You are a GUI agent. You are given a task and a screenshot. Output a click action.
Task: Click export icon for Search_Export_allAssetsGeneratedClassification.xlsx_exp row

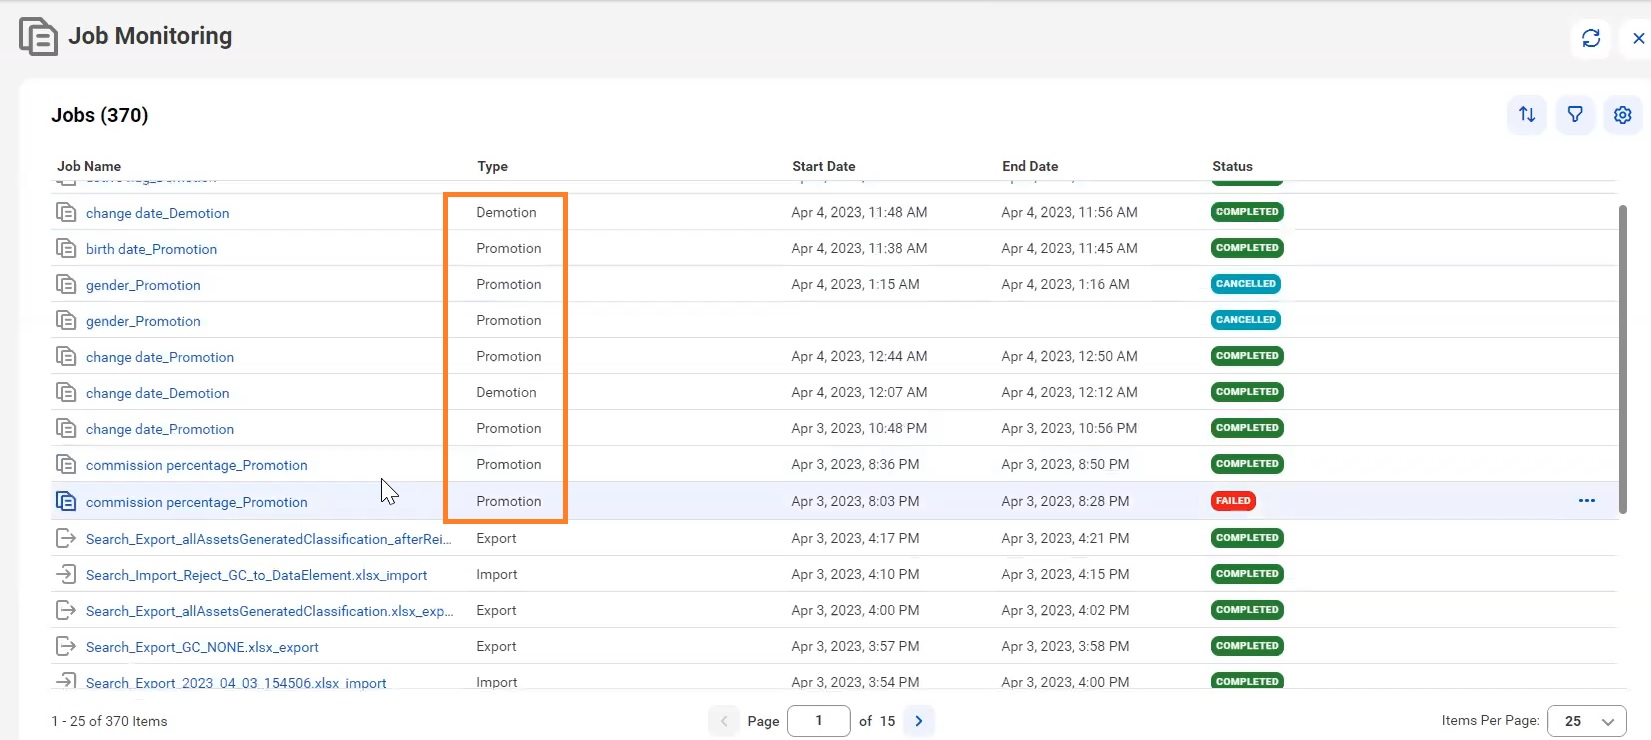(66, 610)
